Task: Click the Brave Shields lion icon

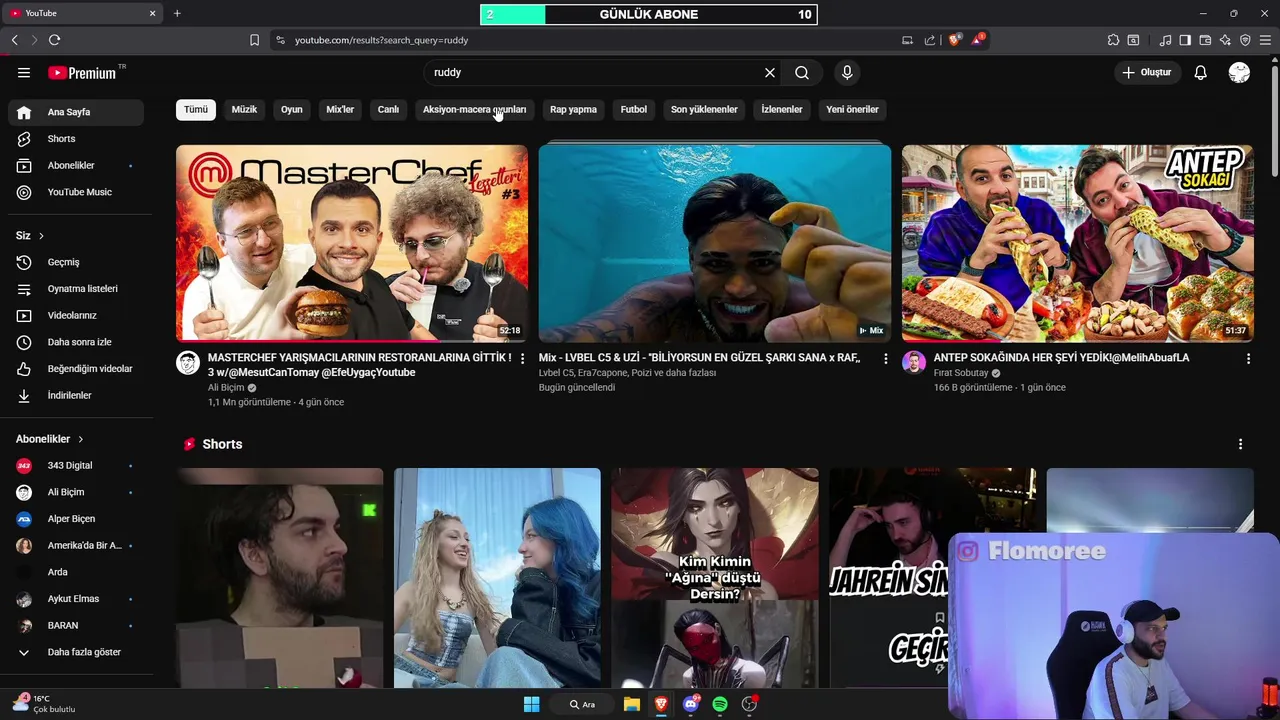Action: click(x=954, y=40)
